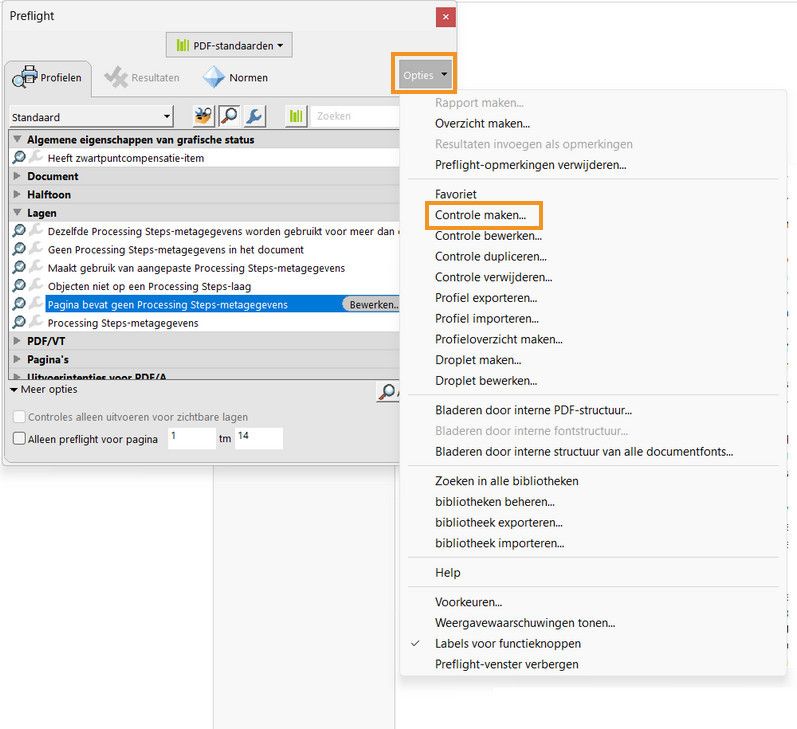Choose Profiel exporteren menu item
This screenshot has height=729, width=797.
pyautogui.click(x=486, y=298)
